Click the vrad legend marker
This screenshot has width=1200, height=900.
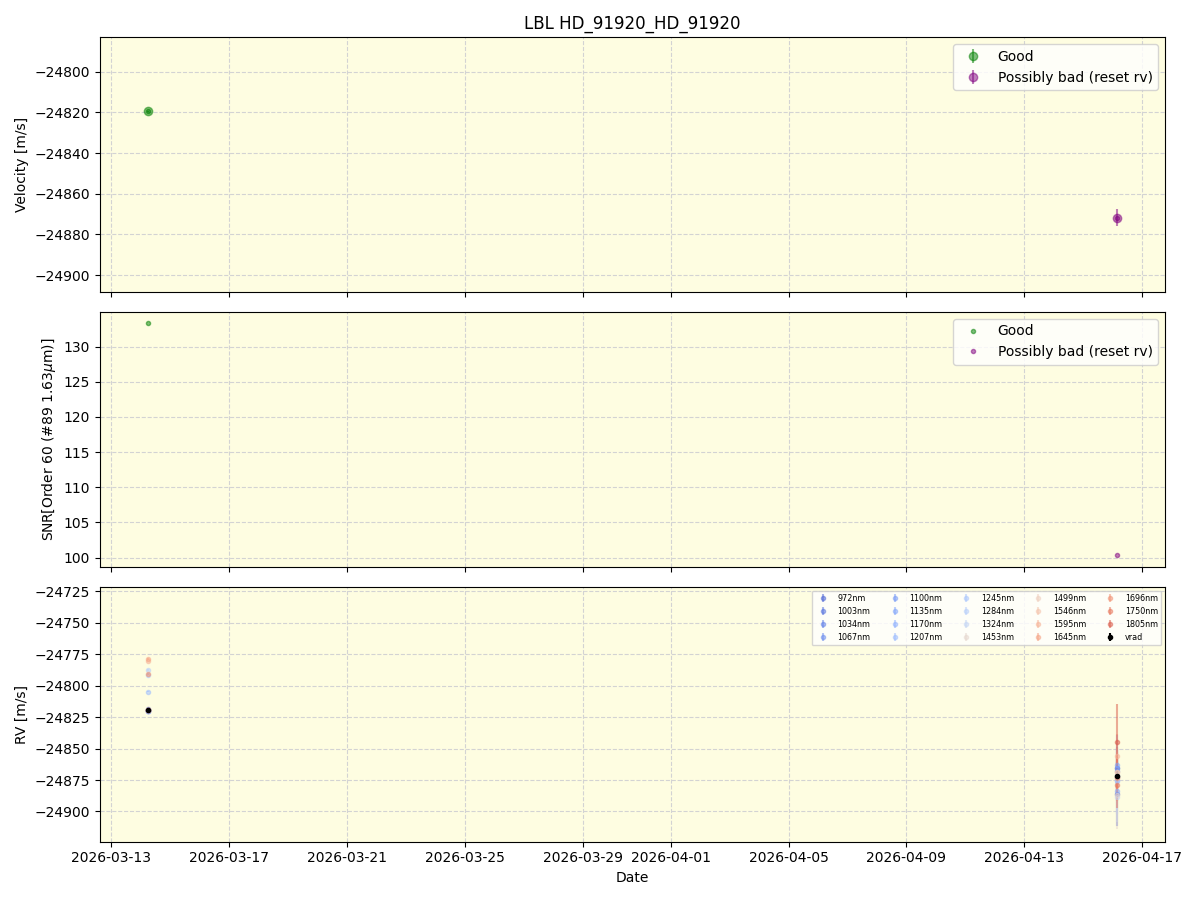pyautogui.click(x=1110, y=637)
